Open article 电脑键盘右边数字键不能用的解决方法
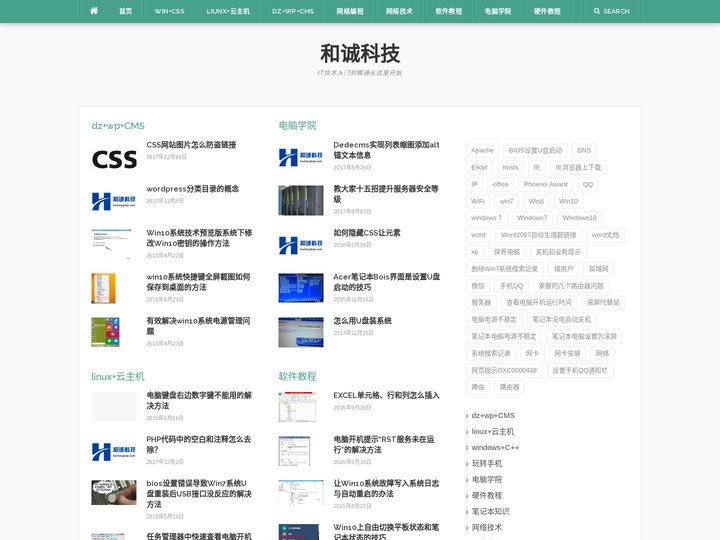Viewport: 720px width, 540px height. pos(199,400)
